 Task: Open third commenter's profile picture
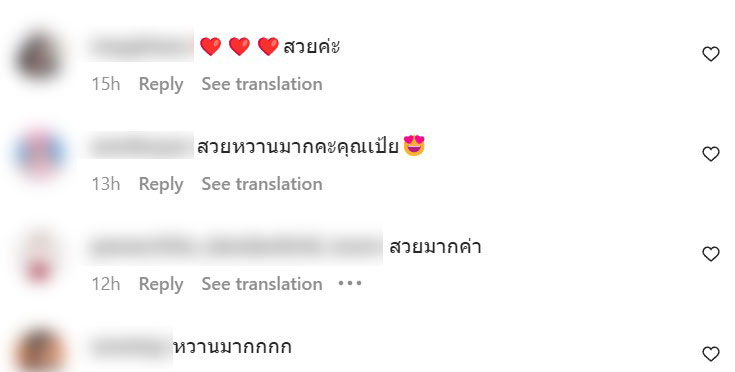(x=39, y=257)
